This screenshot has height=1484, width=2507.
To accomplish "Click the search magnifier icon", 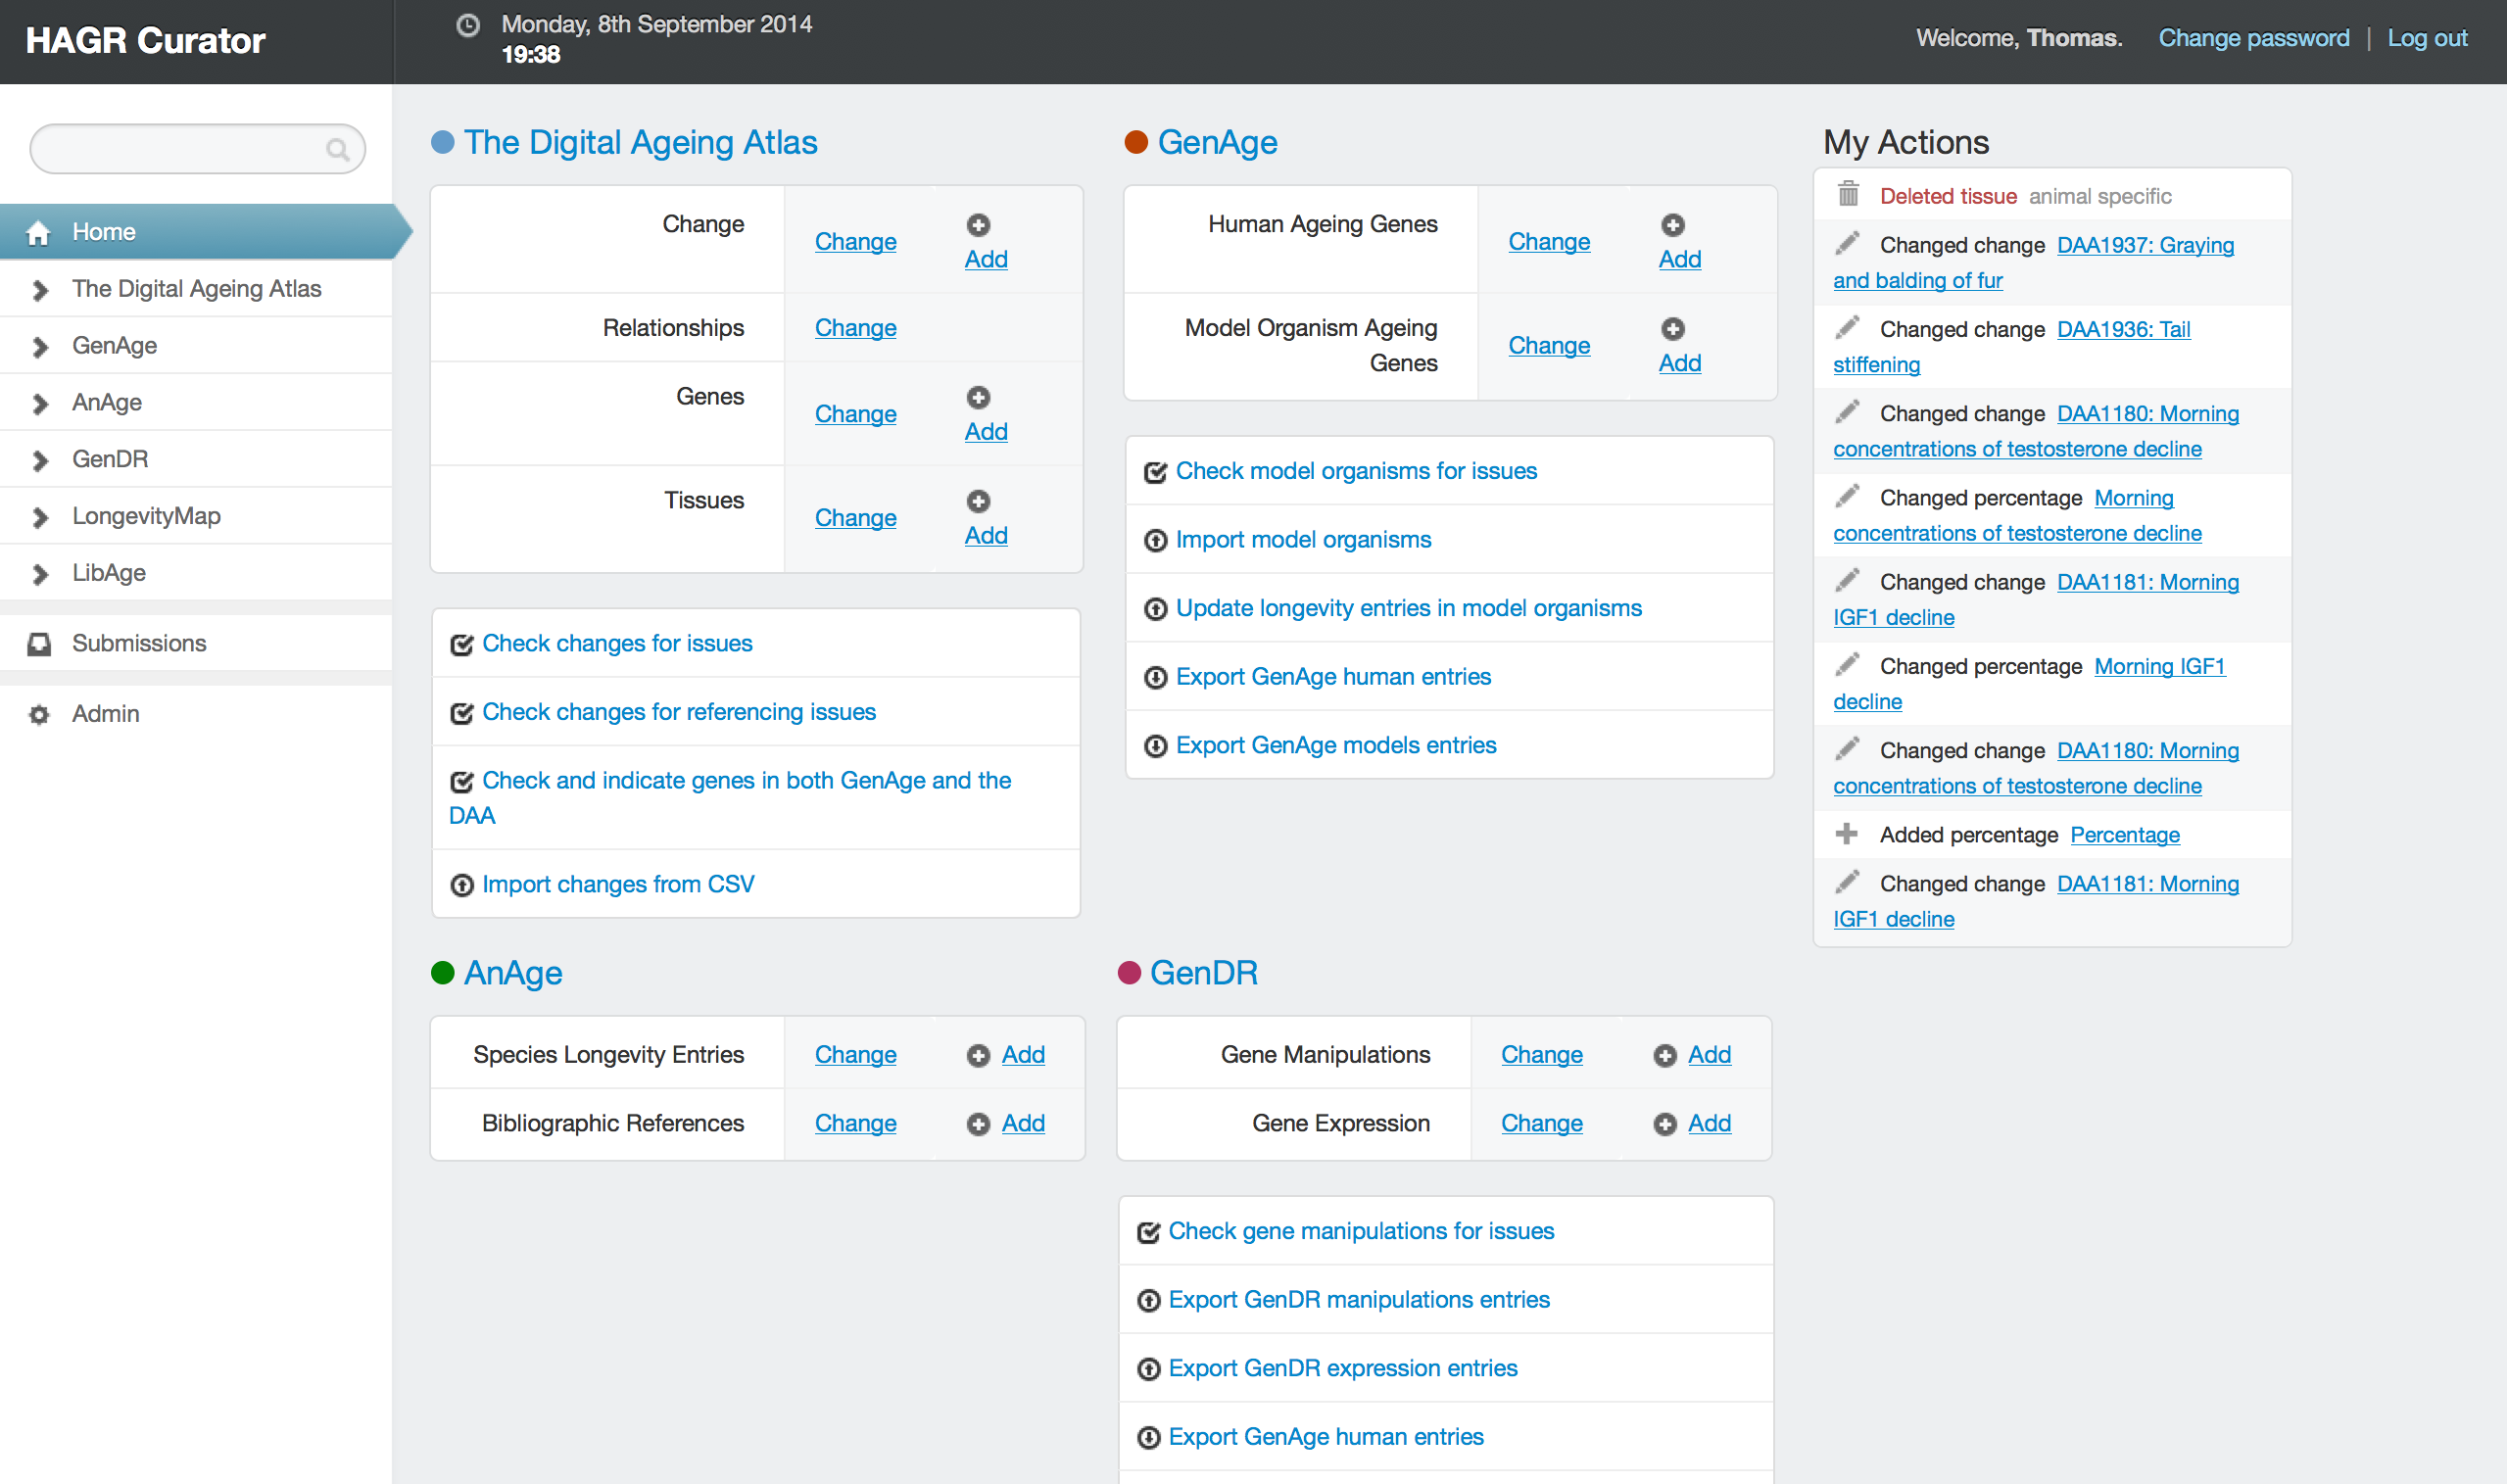I will 337,150.
